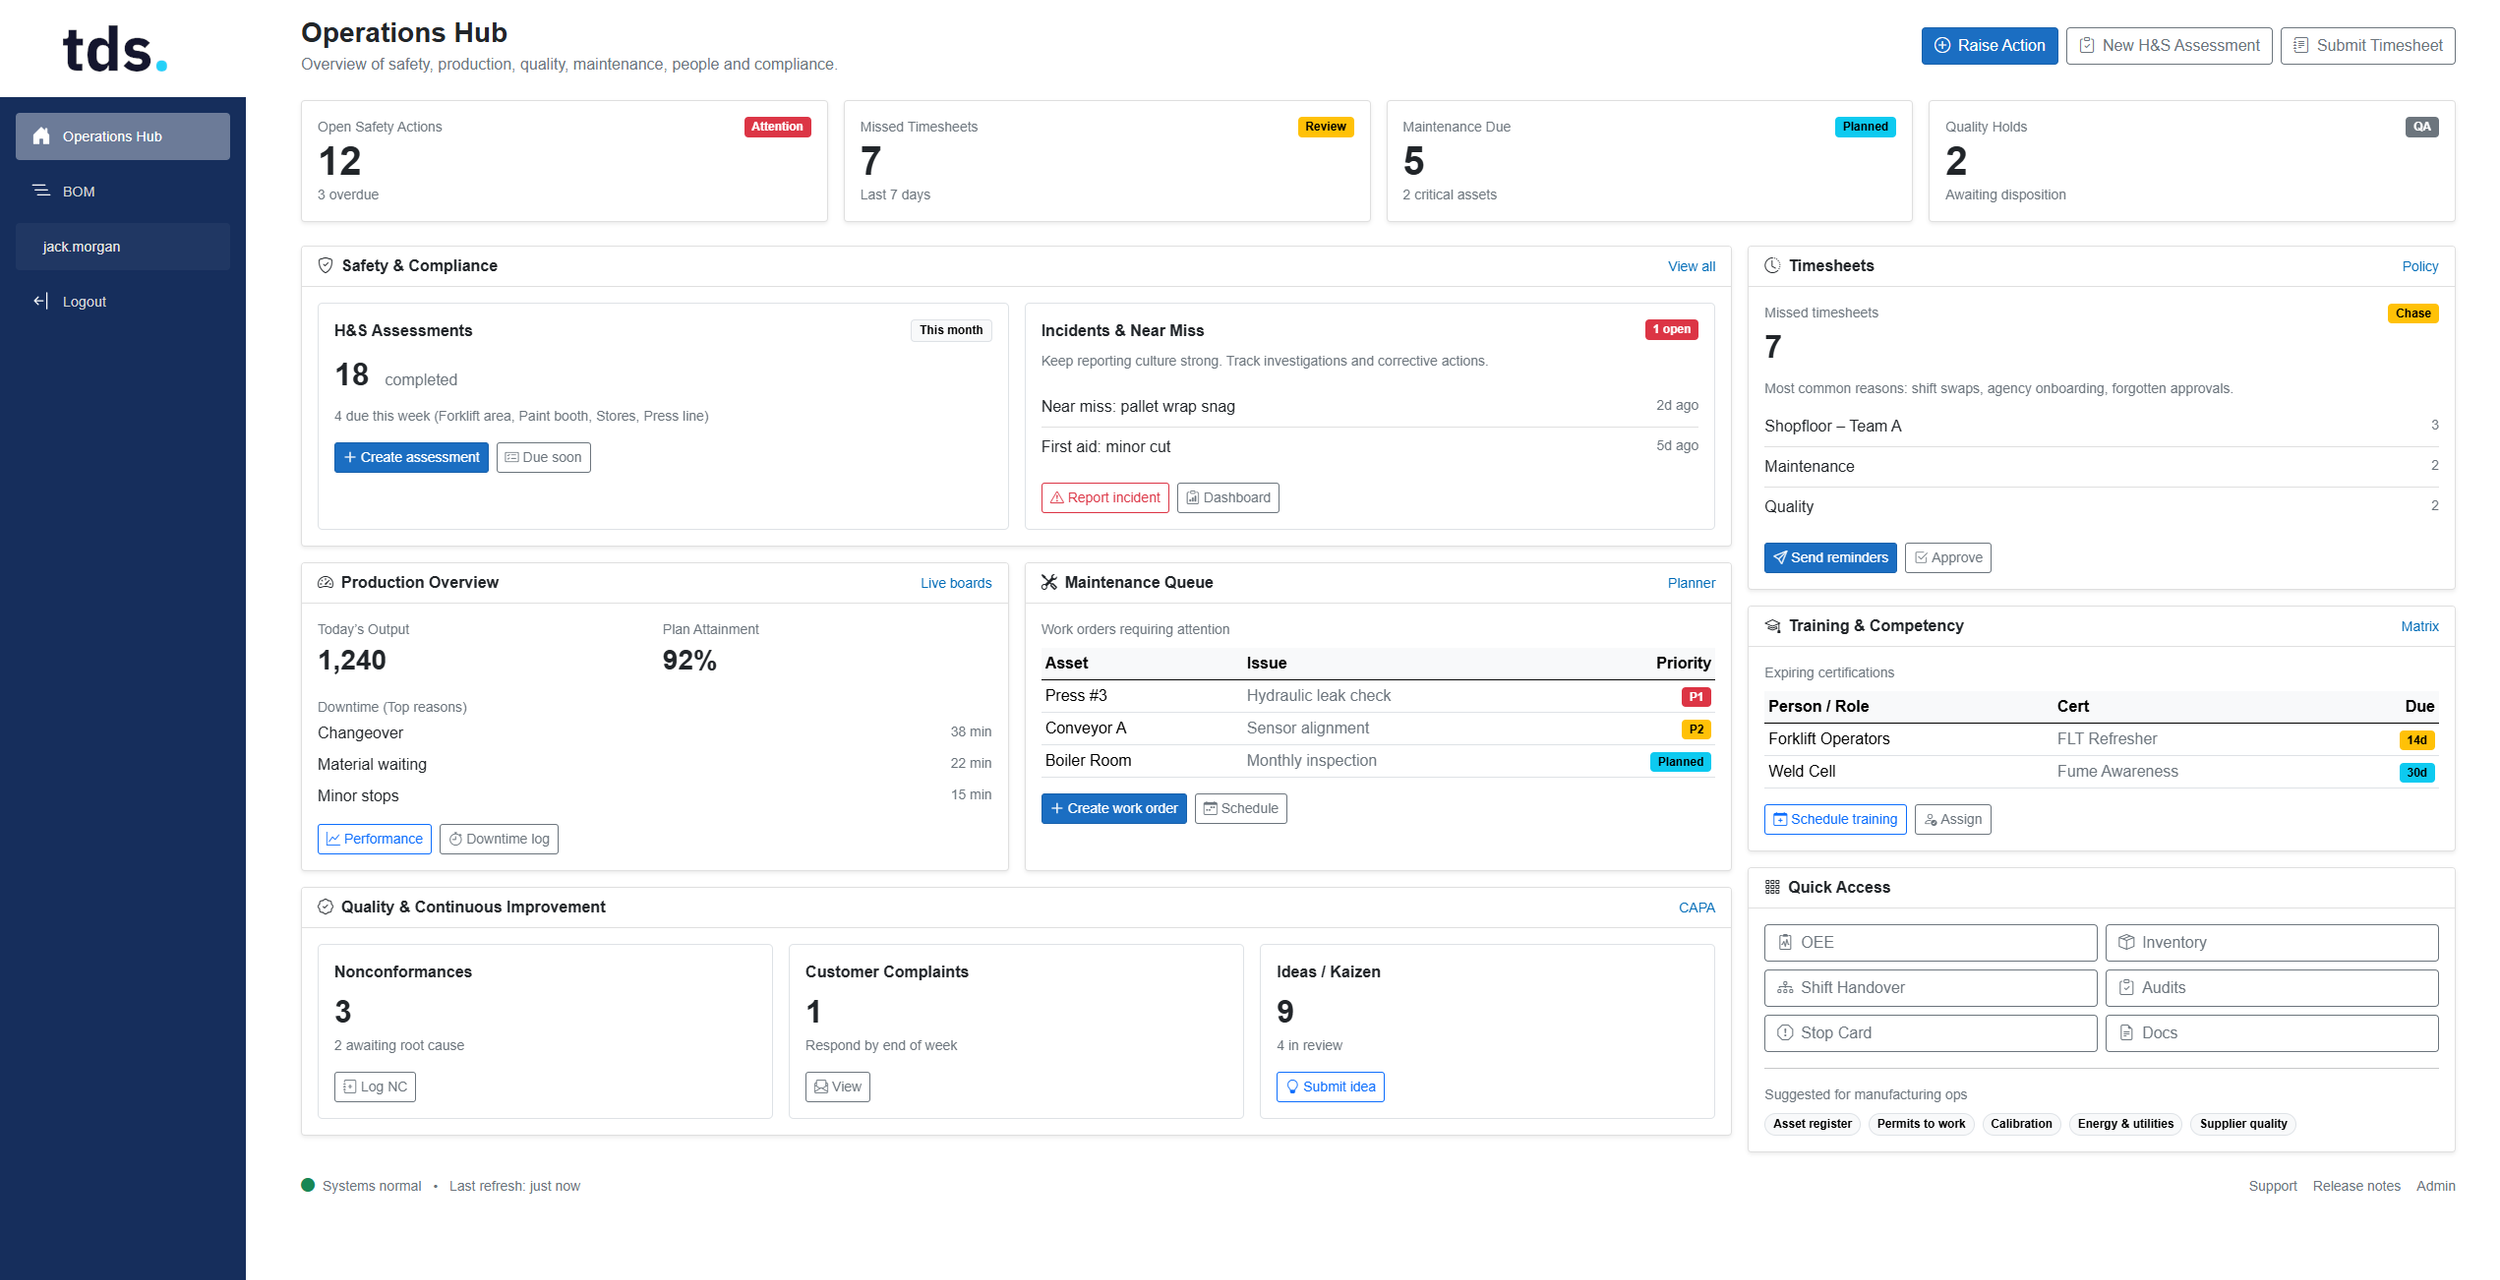Open the Live boards link
The image size is (2500, 1280).
point(955,583)
